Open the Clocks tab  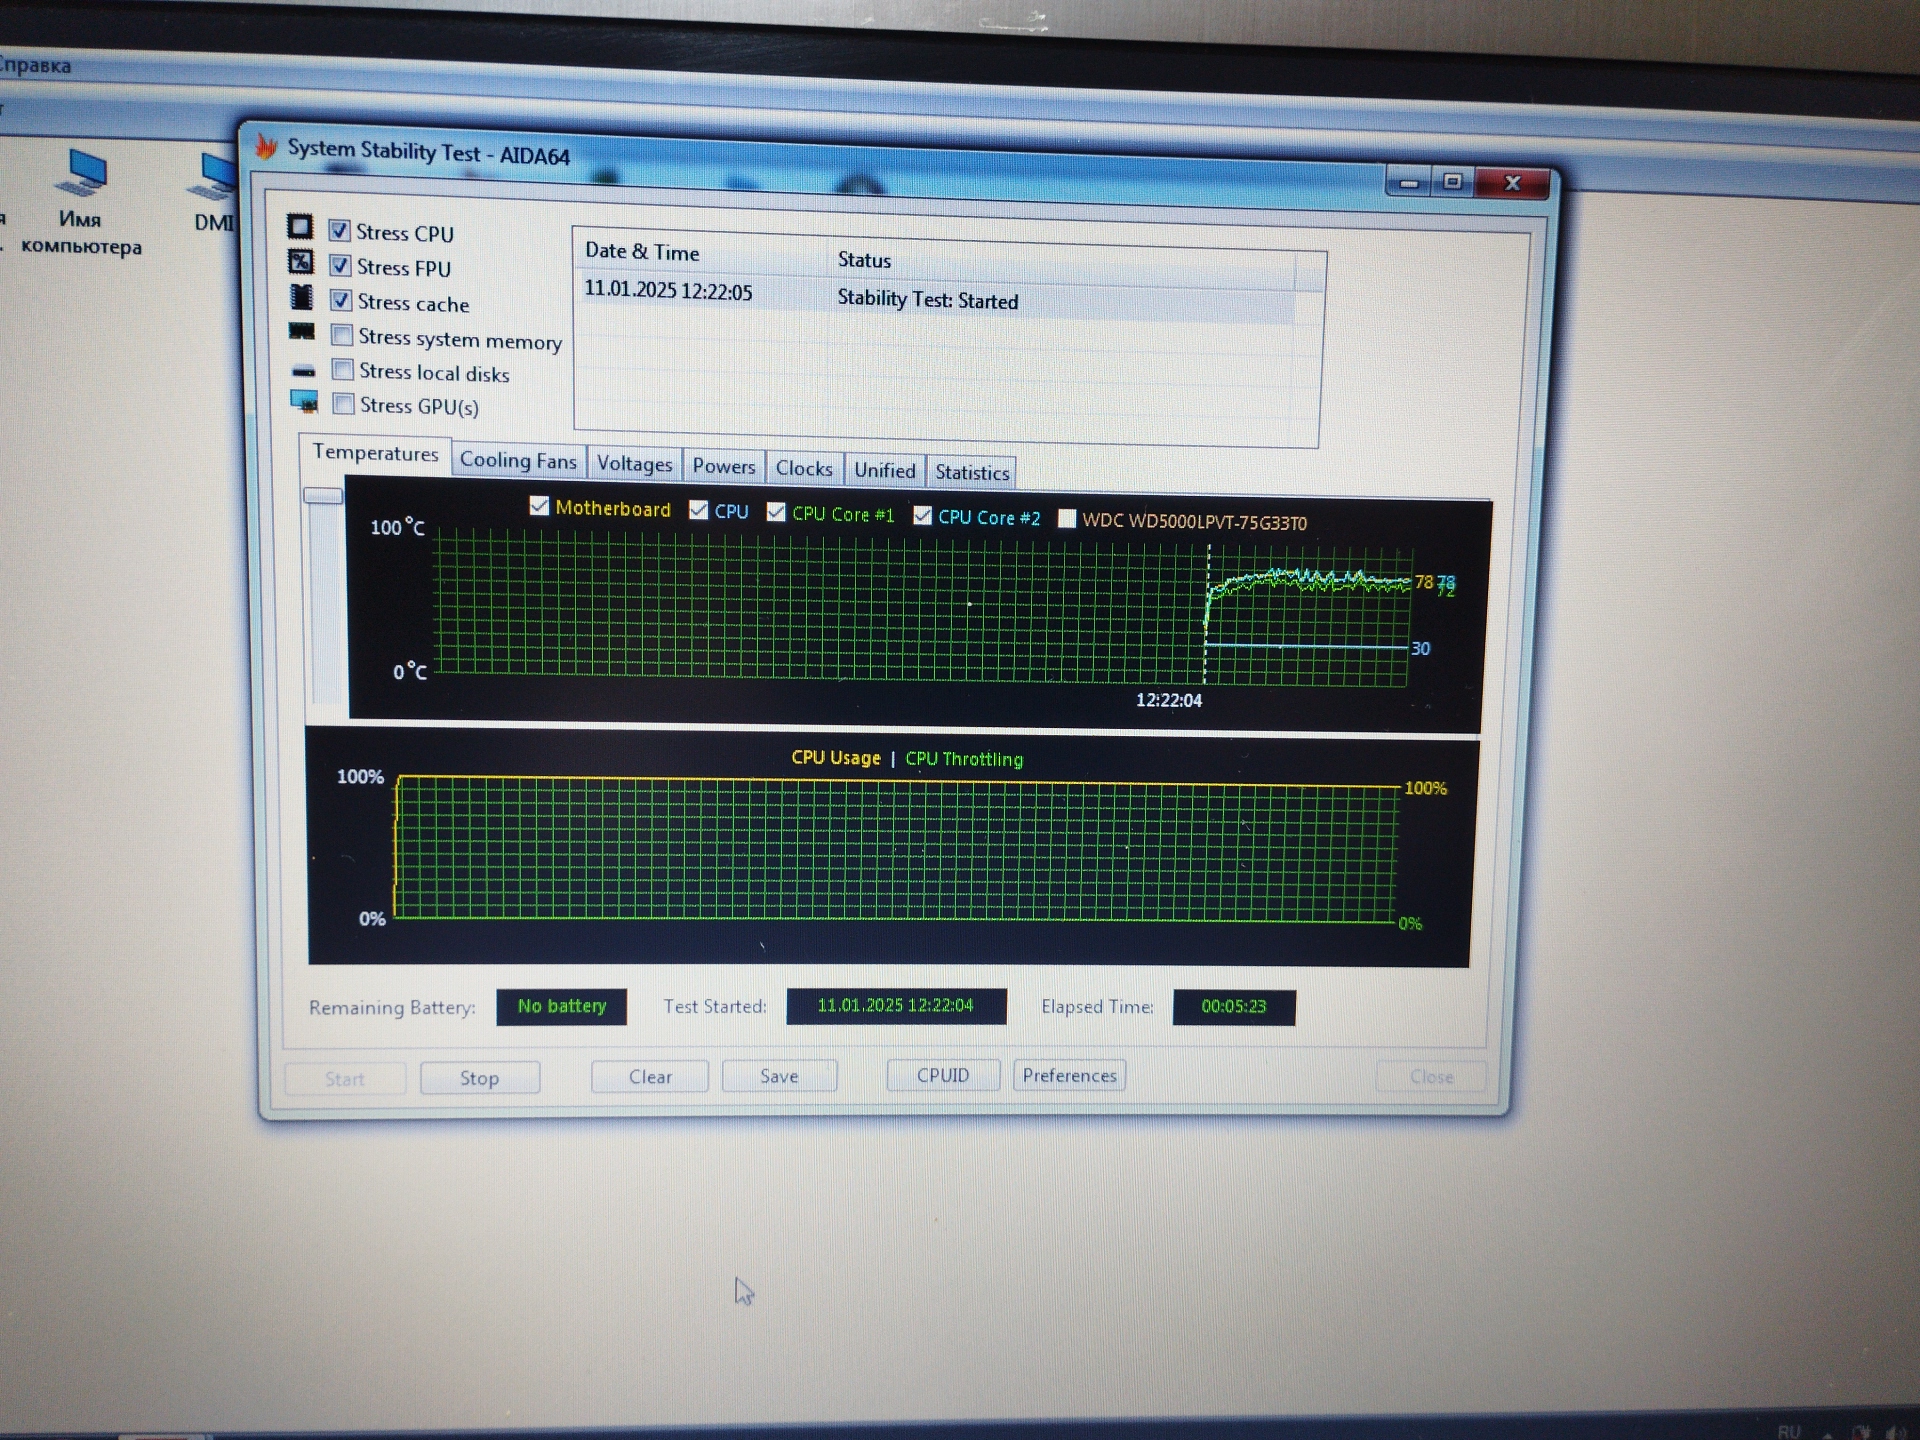click(804, 469)
